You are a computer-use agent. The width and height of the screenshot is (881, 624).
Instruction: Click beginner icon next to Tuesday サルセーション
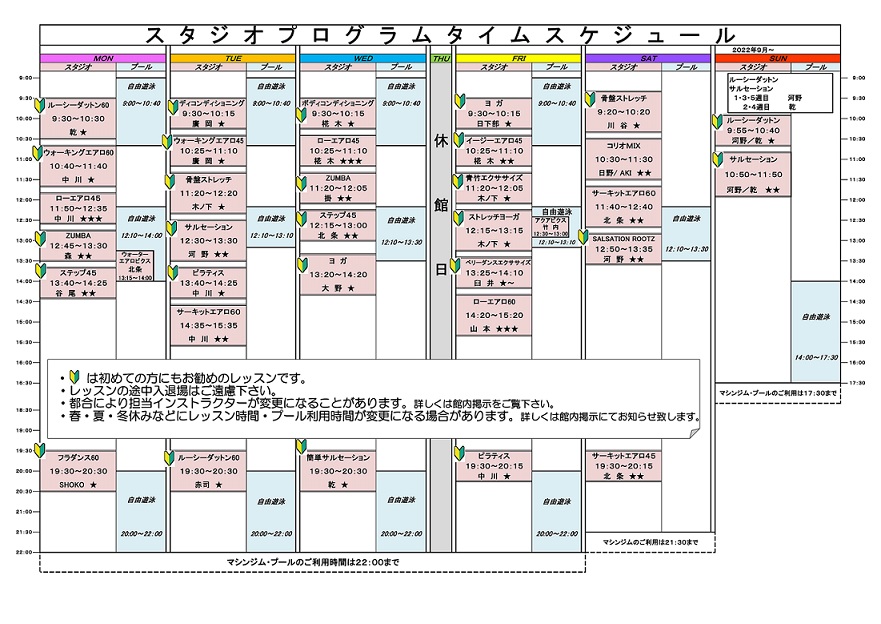point(172,228)
